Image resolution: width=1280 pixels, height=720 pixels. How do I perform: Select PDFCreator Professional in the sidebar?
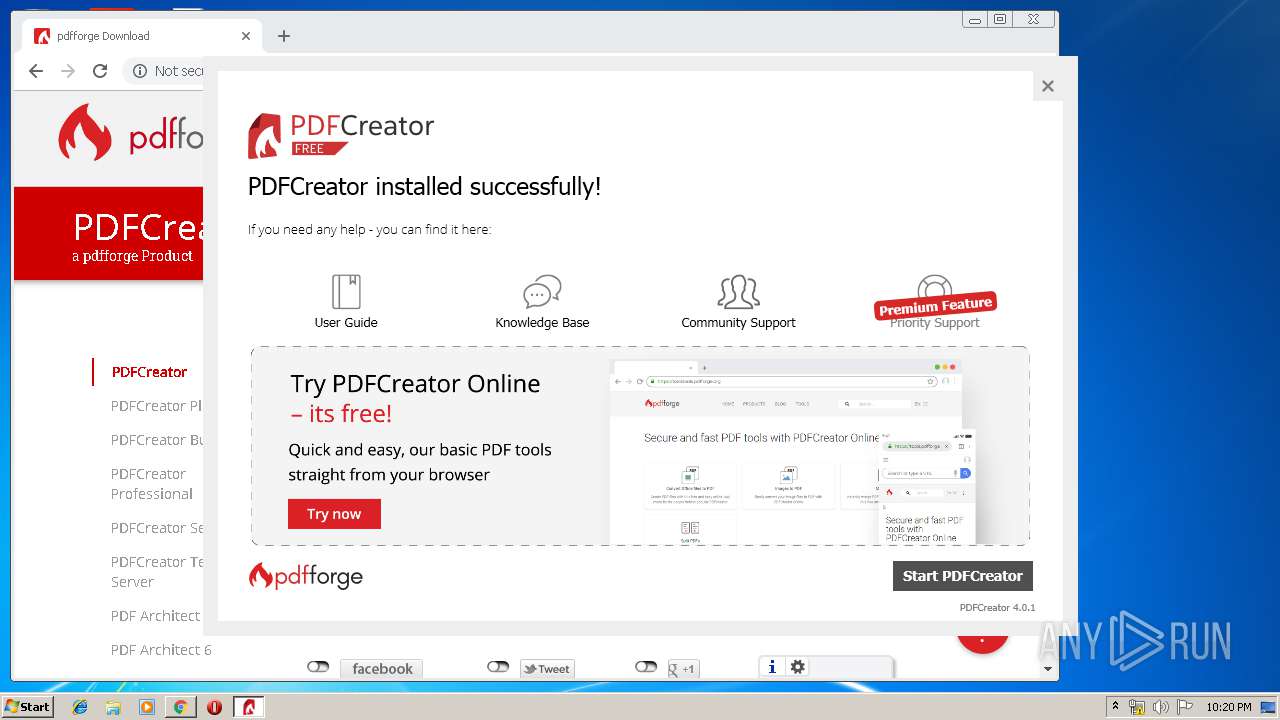[x=152, y=484]
